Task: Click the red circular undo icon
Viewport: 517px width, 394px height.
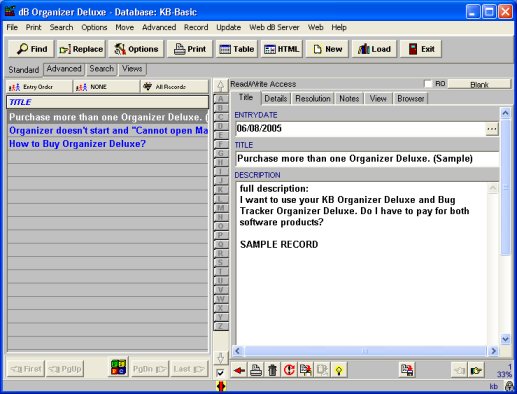Action: pos(289,370)
